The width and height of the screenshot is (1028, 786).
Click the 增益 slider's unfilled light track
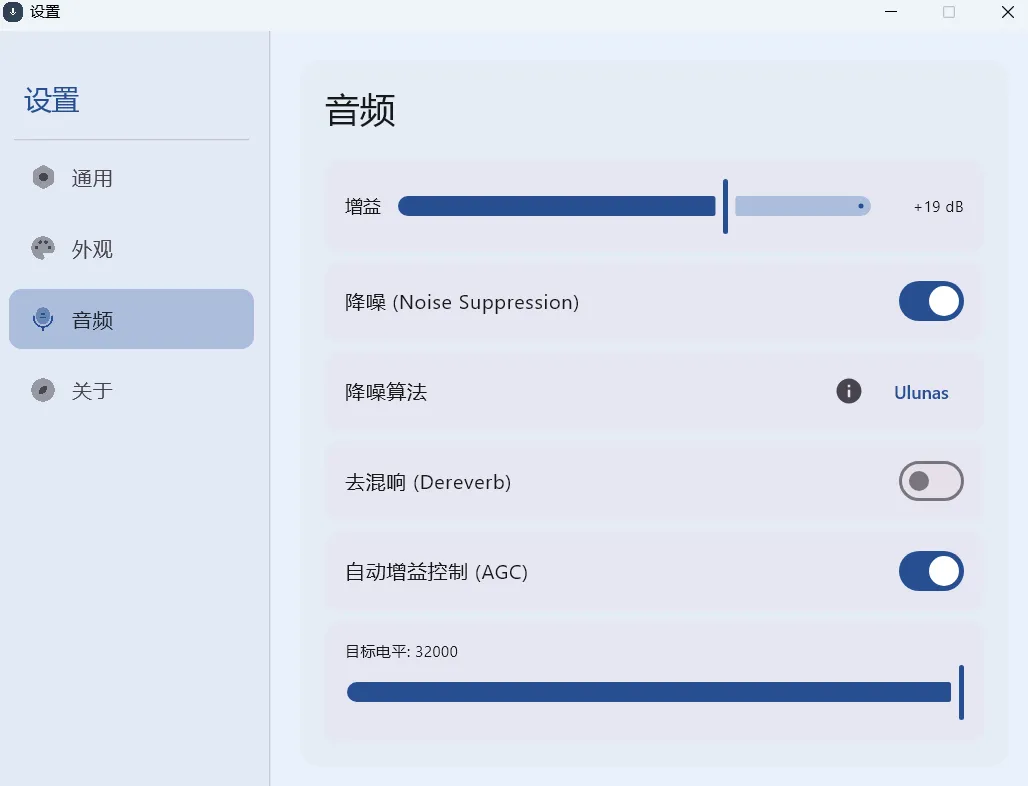[800, 206]
